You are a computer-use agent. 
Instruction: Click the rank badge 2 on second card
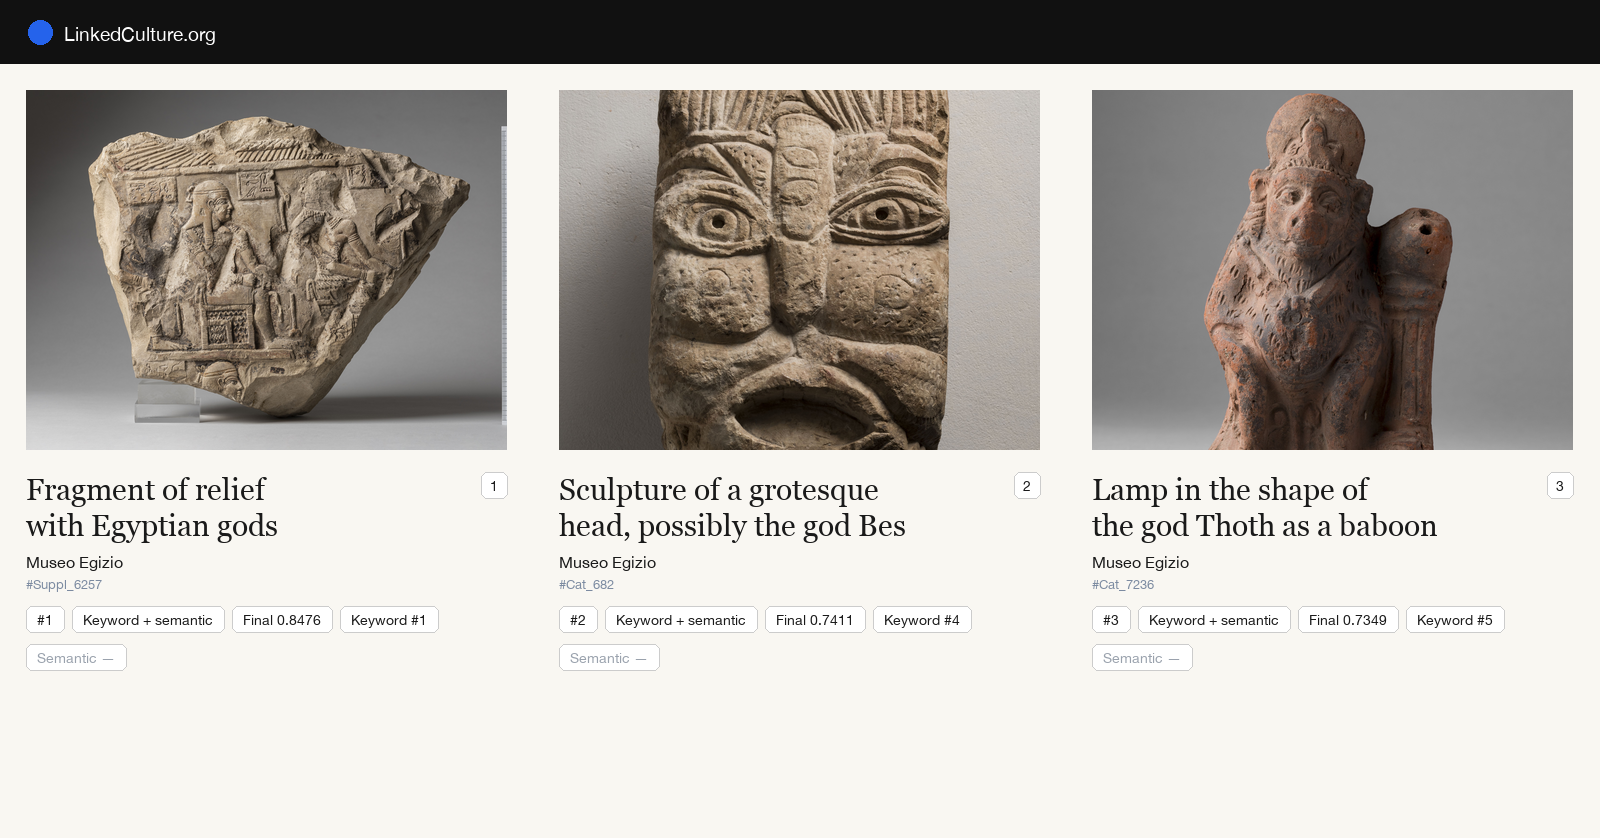1027,486
